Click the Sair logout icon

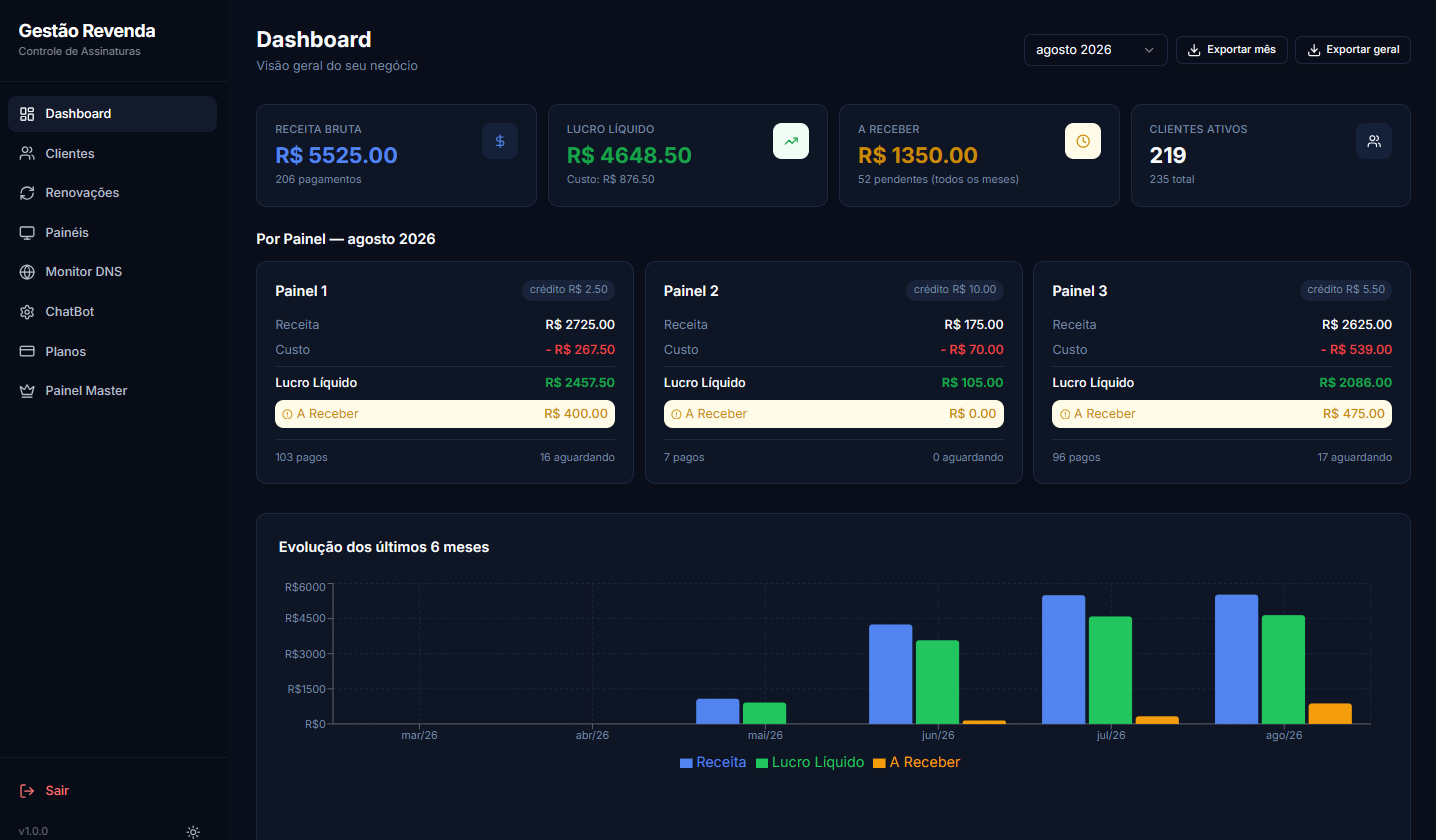click(x=27, y=791)
